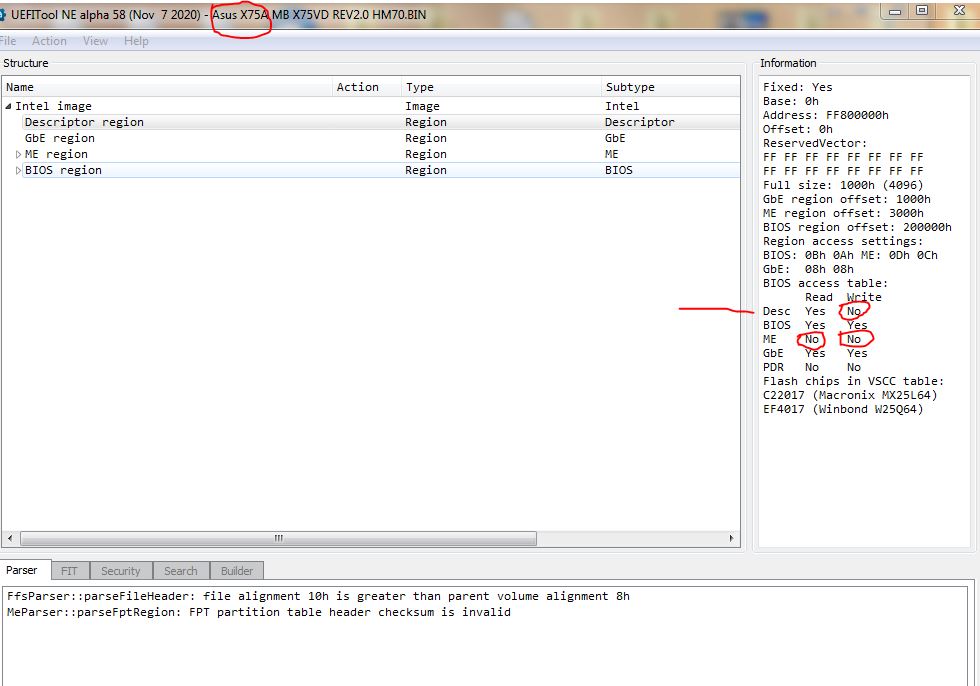
Task: Click the 'BIOS' subtype cell
Action: (x=619, y=170)
